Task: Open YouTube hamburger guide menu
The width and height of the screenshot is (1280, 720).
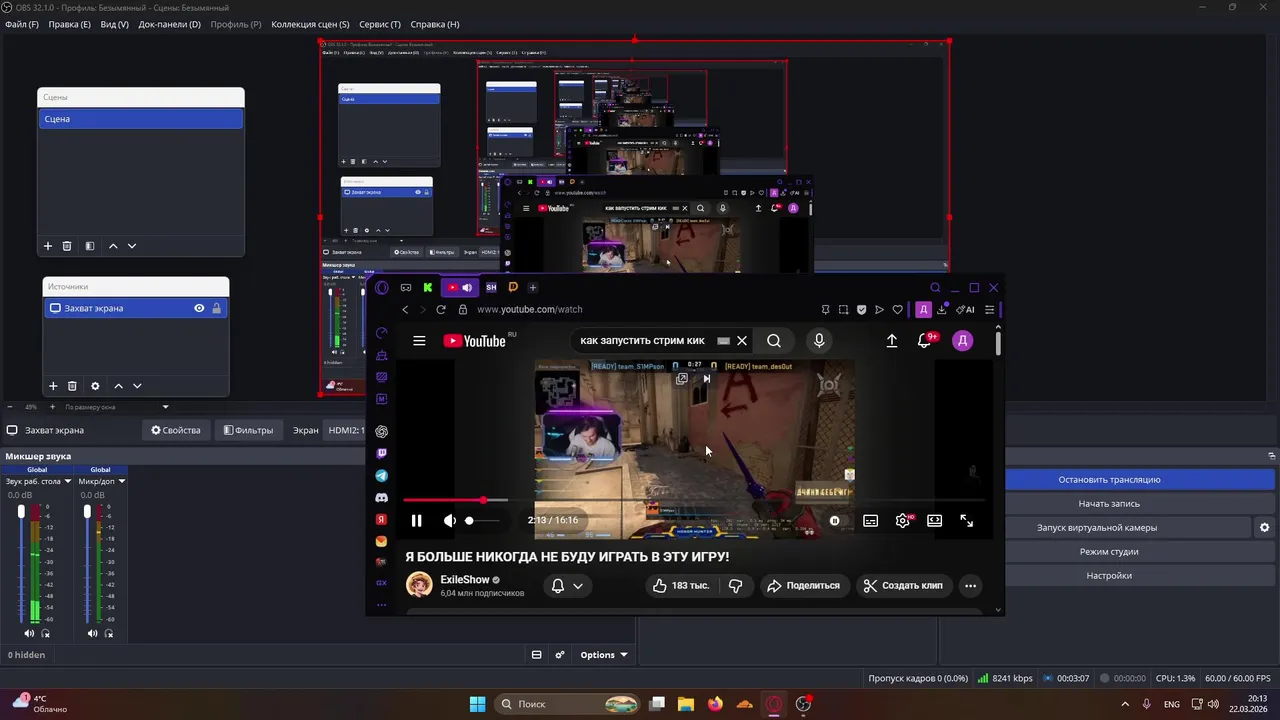Action: point(419,341)
